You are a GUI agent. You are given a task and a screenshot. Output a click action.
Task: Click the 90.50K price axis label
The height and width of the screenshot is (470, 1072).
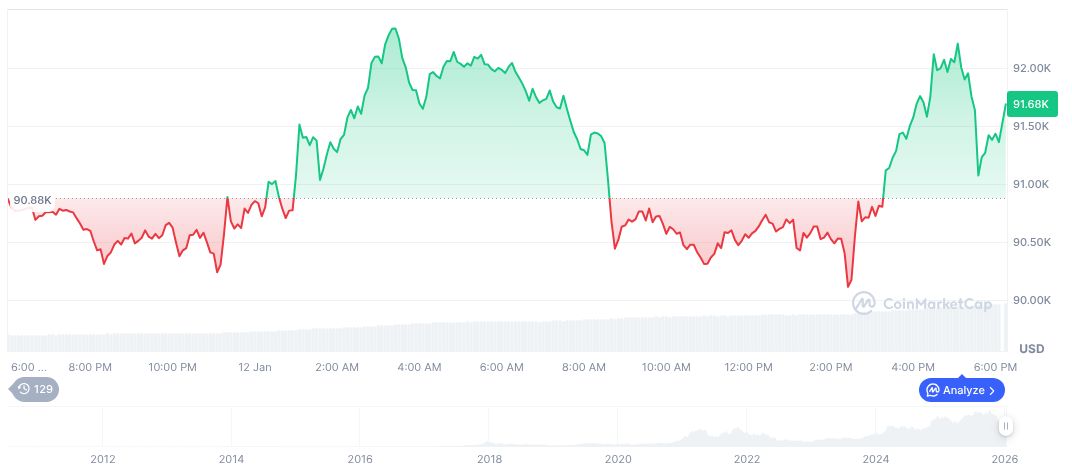tap(1031, 242)
